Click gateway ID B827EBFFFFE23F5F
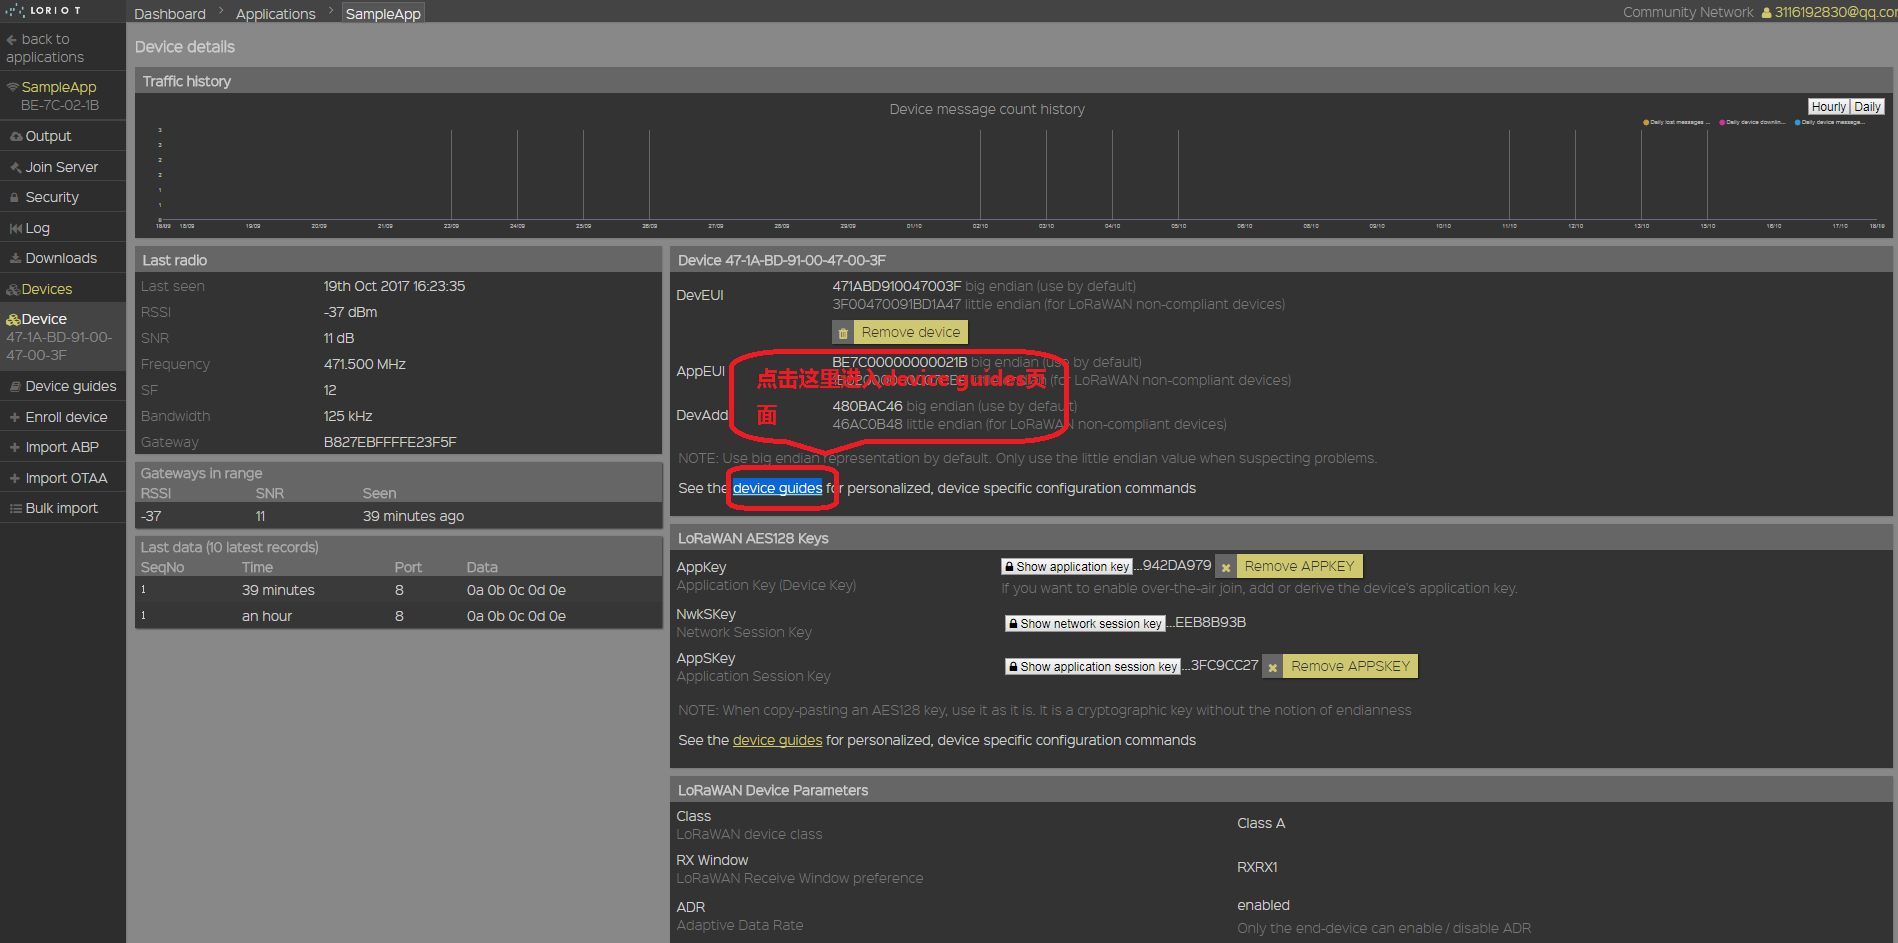 [390, 442]
